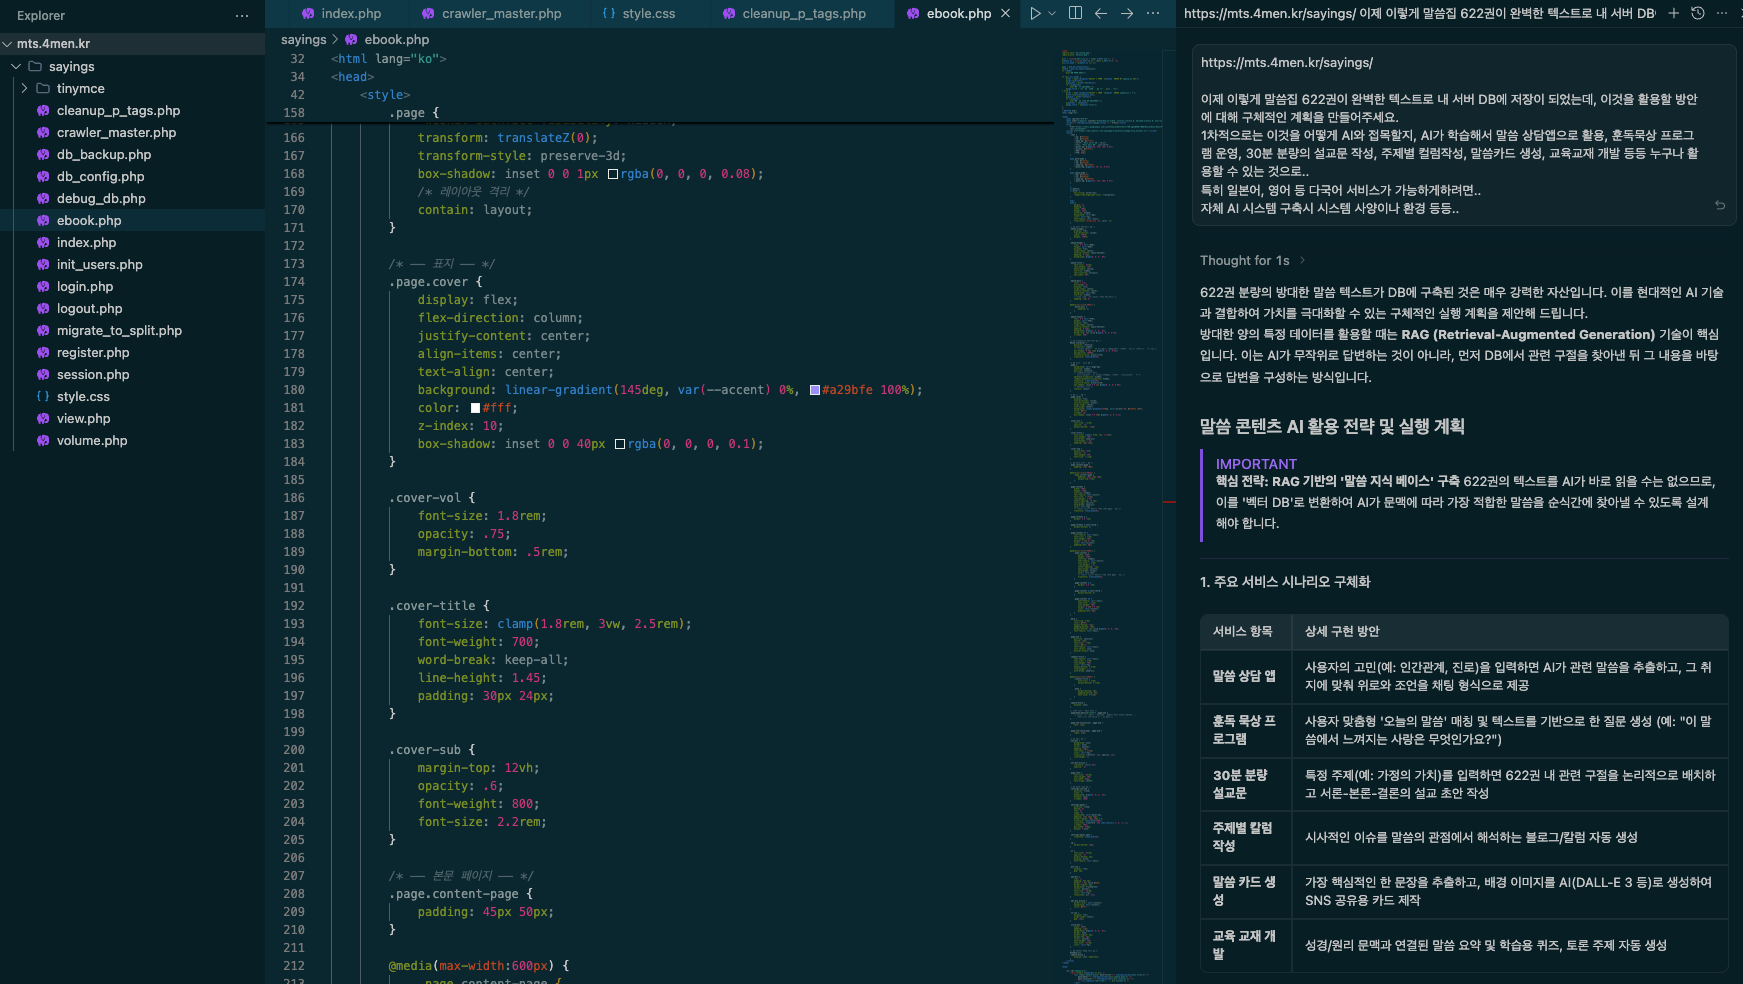Open db_config.php in the file tree
This screenshot has height=984, width=1743.
pos(100,176)
